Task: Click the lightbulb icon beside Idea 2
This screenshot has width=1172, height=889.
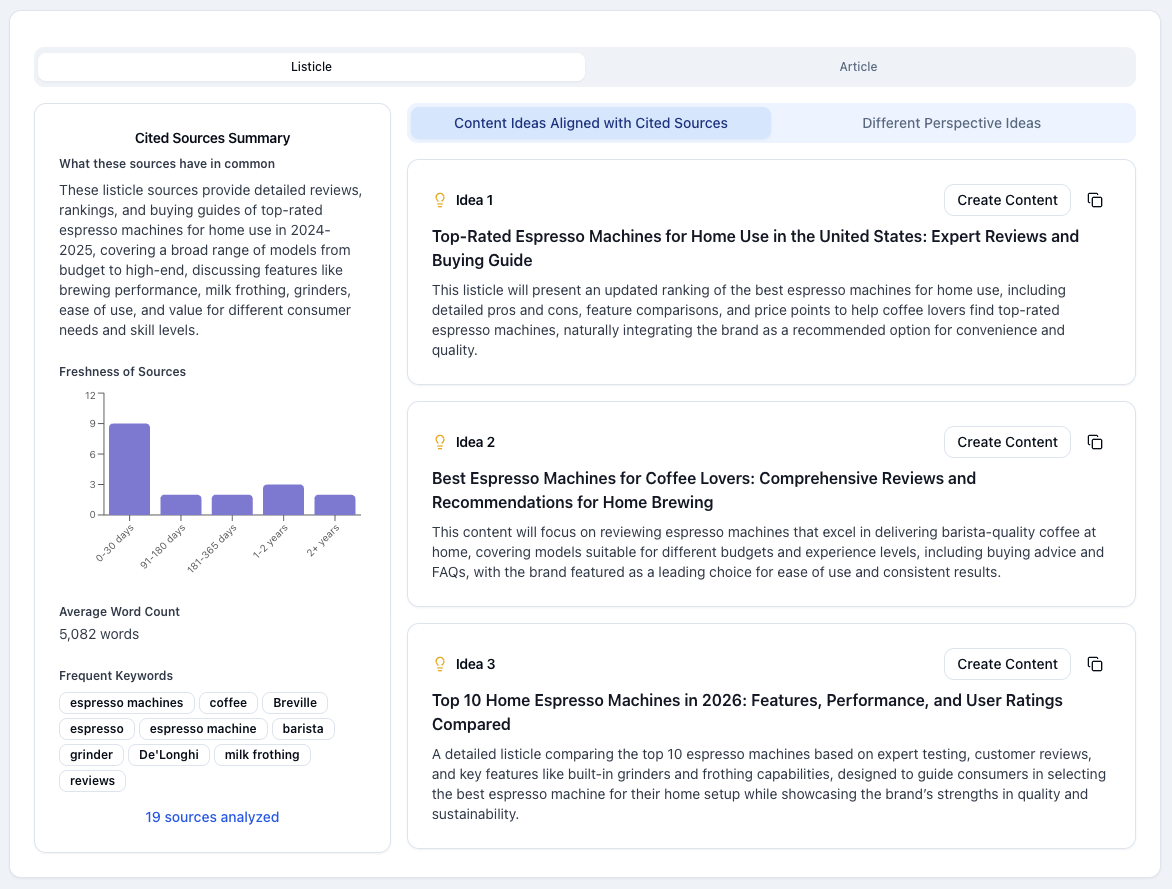Action: pos(439,441)
